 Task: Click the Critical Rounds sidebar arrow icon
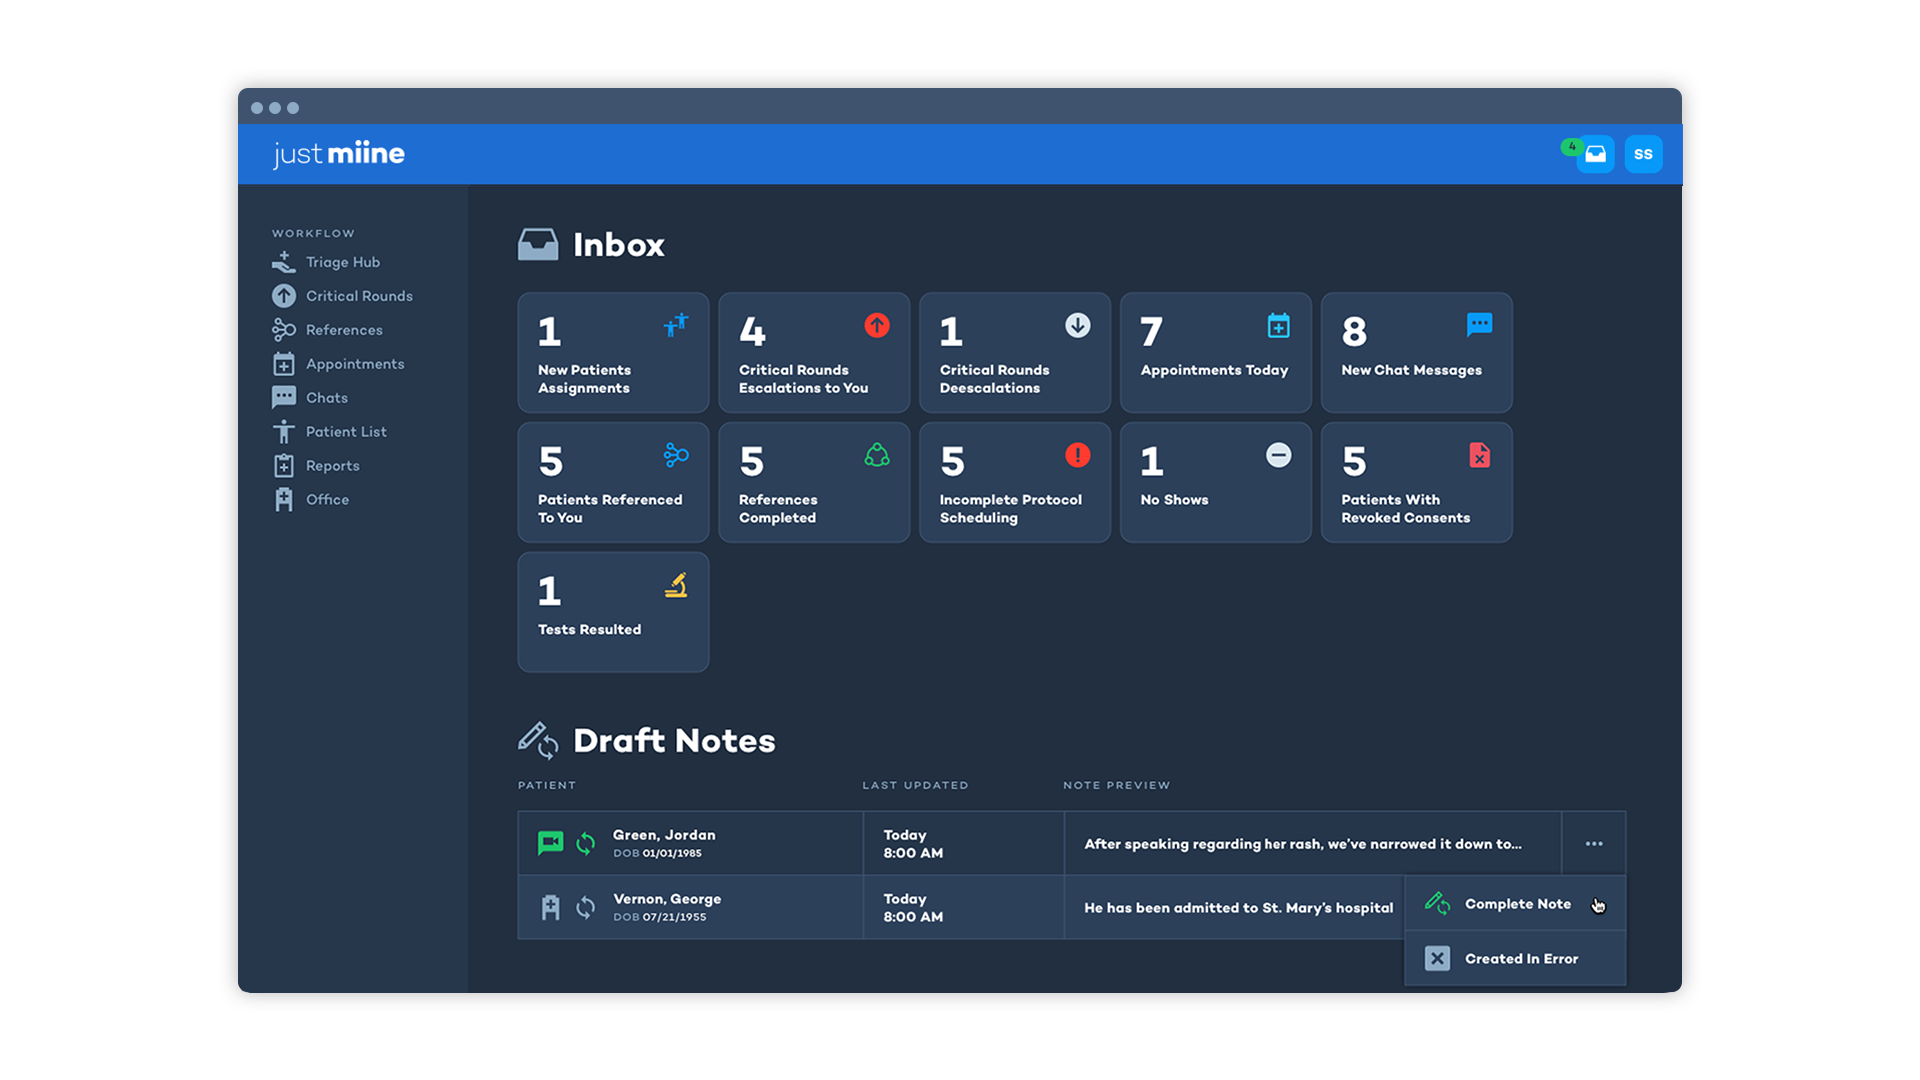tap(284, 296)
